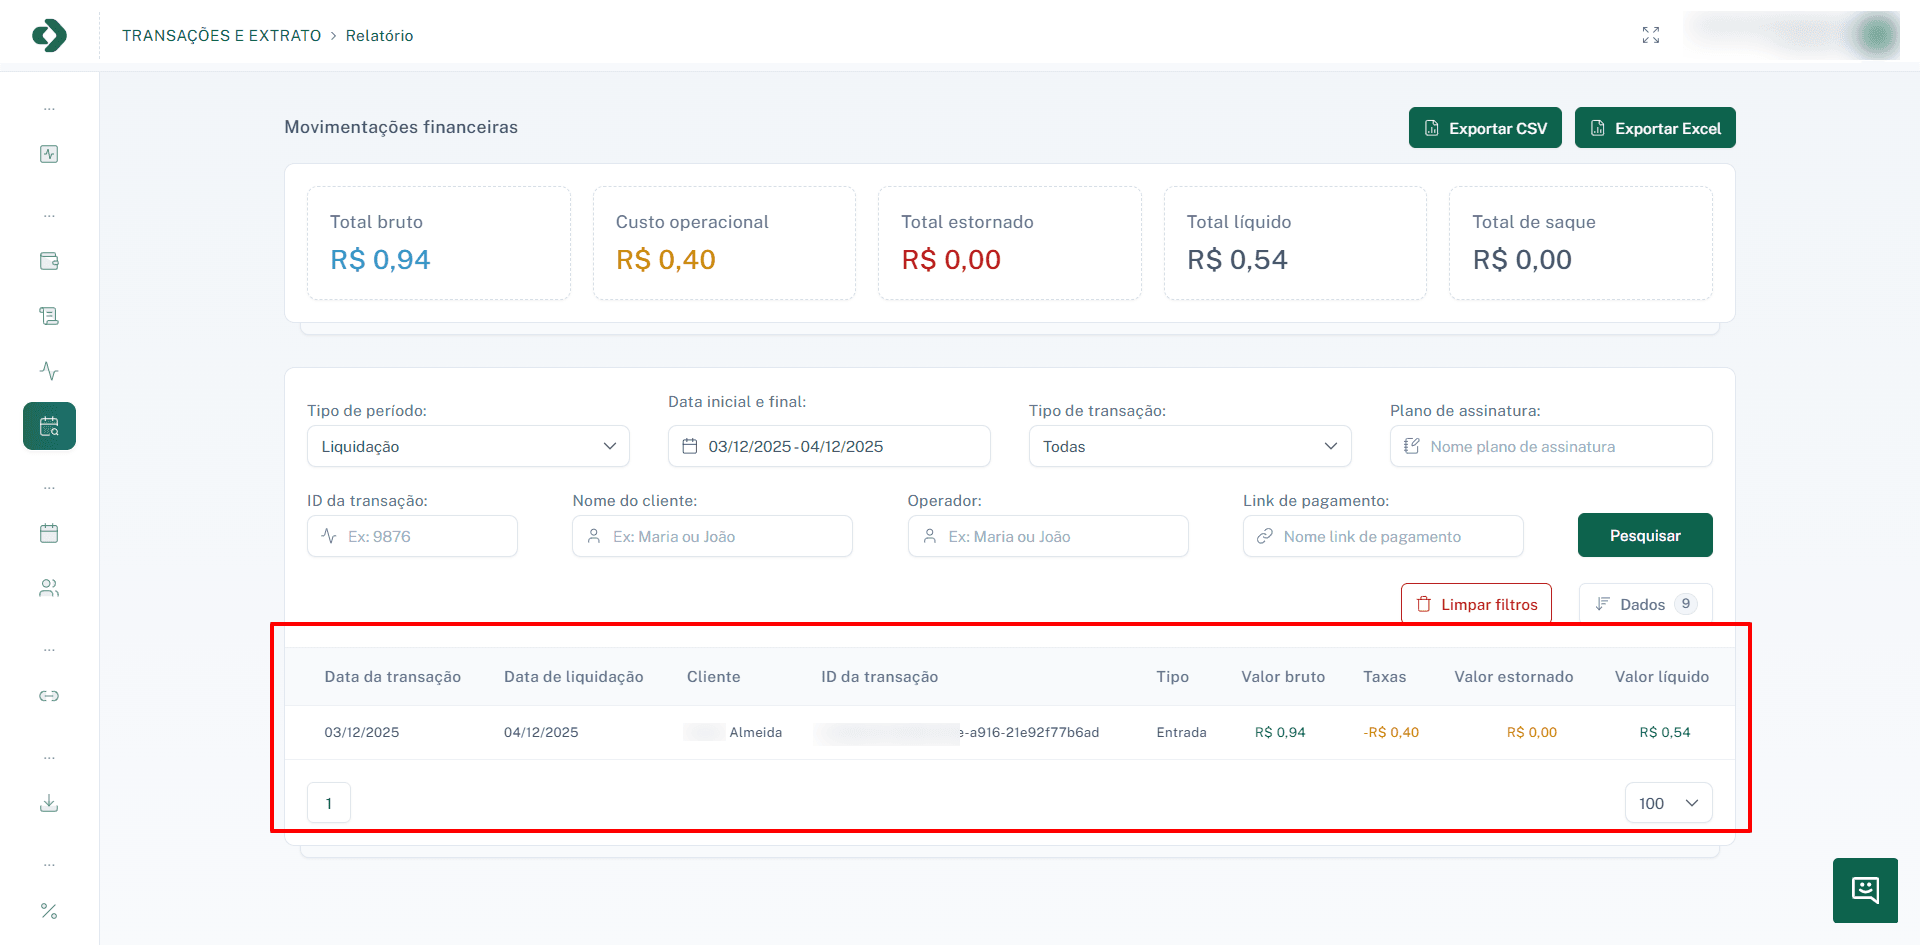Click the TRANSAÇÕES E EXTRATO breadcrumb
The height and width of the screenshot is (945, 1920).
coord(221,36)
